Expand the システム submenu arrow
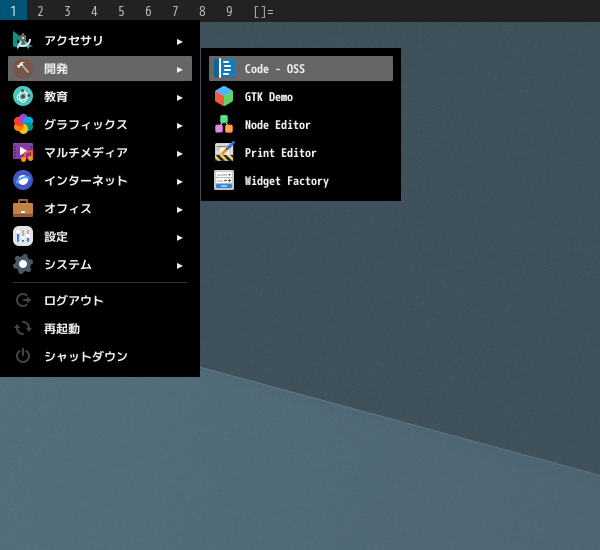Image resolution: width=600 pixels, height=550 pixels. (179, 266)
